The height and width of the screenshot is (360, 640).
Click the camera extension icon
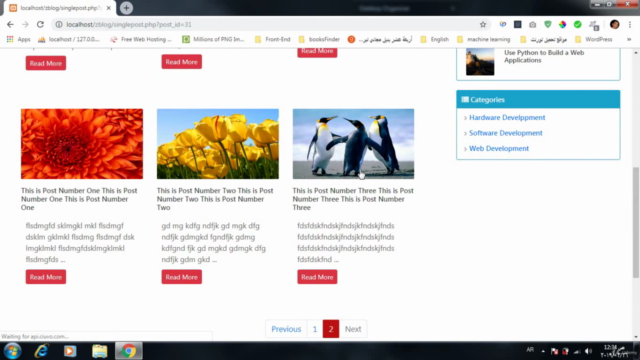coord(533,24)
